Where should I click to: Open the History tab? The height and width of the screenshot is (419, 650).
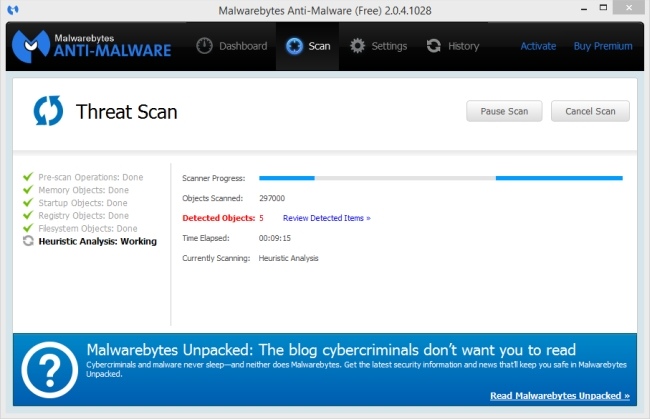coord(453,46)
